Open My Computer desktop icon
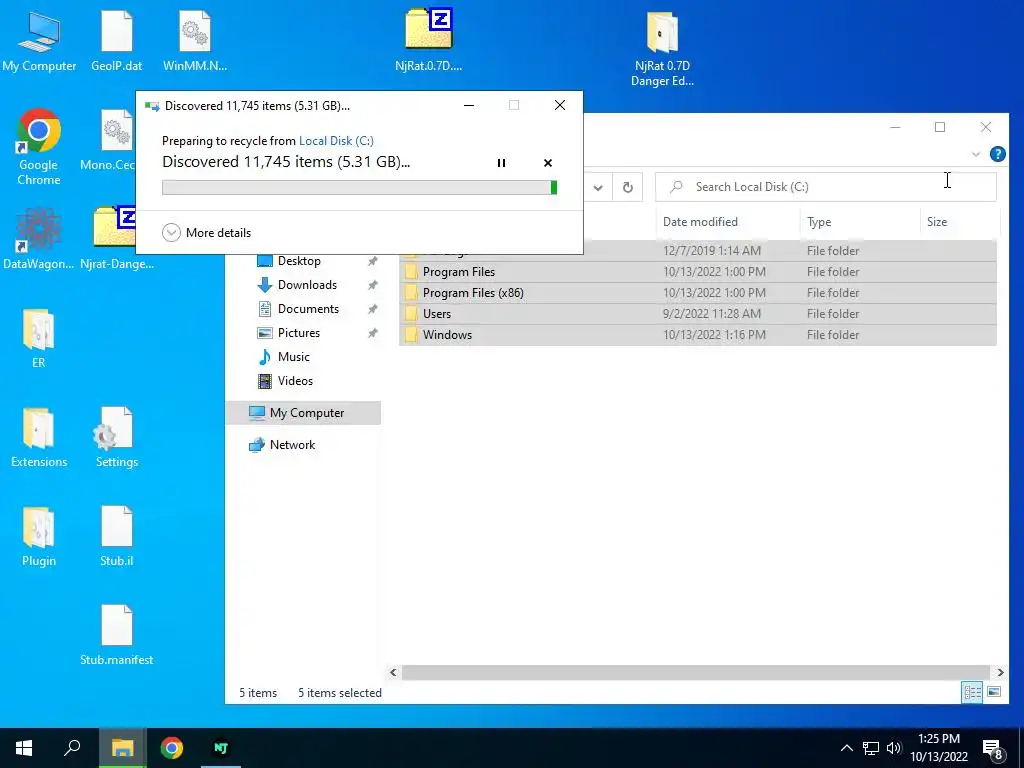1024x768 pixels. point(39,42)
